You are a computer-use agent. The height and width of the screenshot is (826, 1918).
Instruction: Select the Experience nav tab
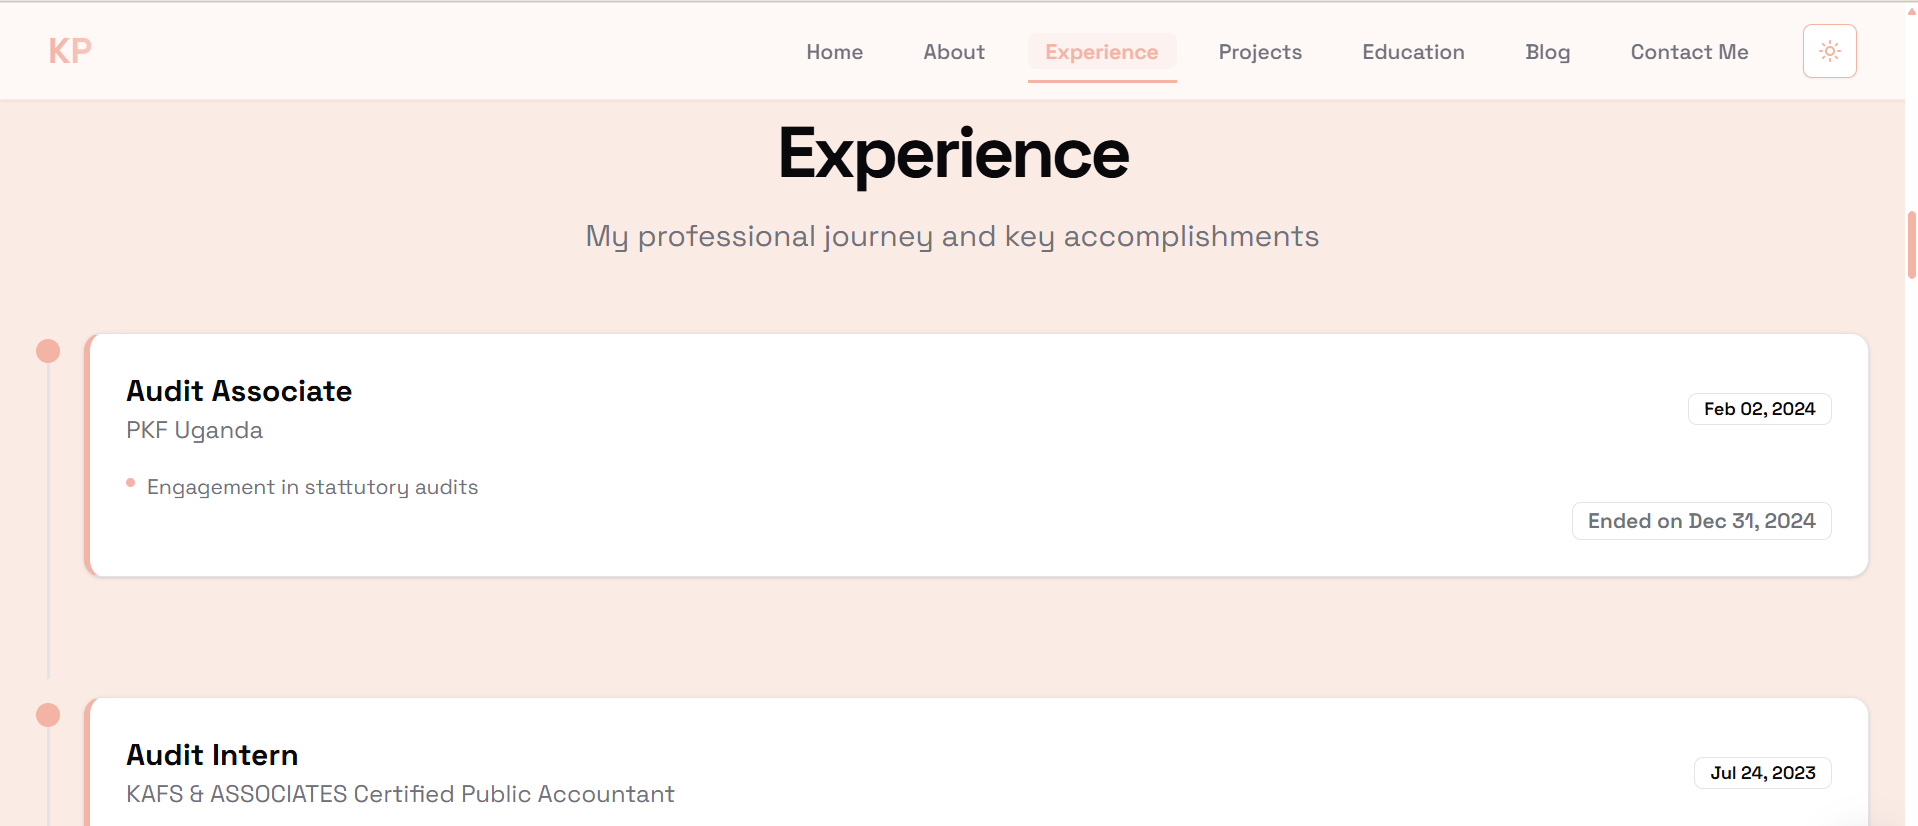coord(1101,52)
